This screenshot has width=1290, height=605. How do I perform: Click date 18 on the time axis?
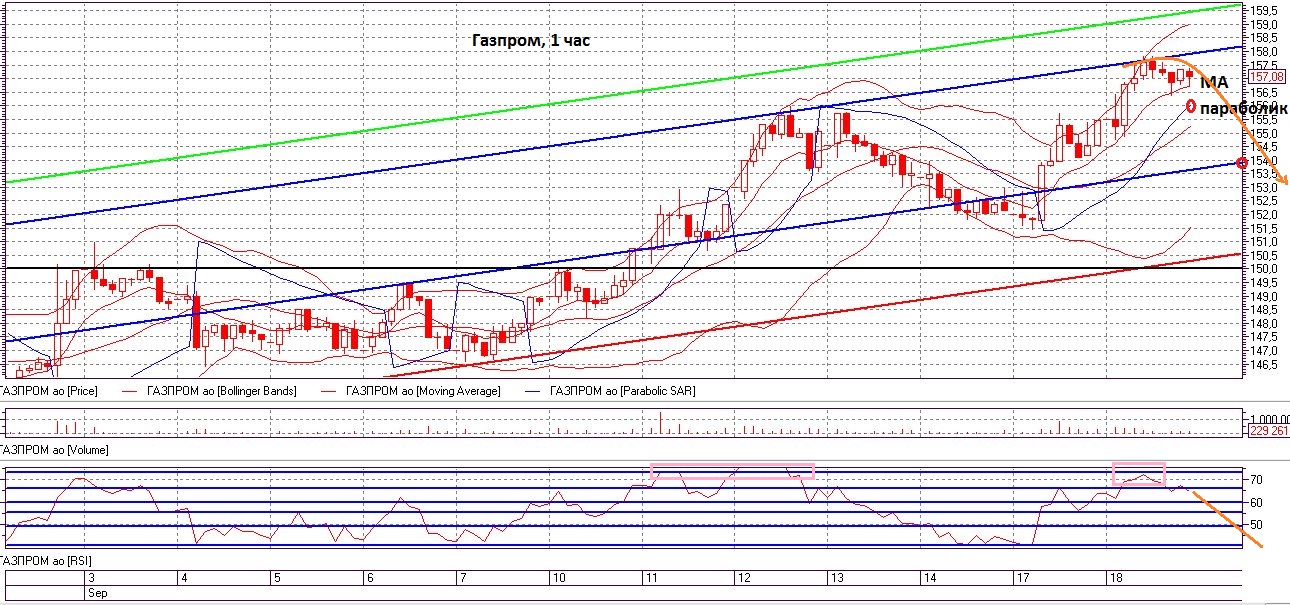click(x=1115, y=579)
